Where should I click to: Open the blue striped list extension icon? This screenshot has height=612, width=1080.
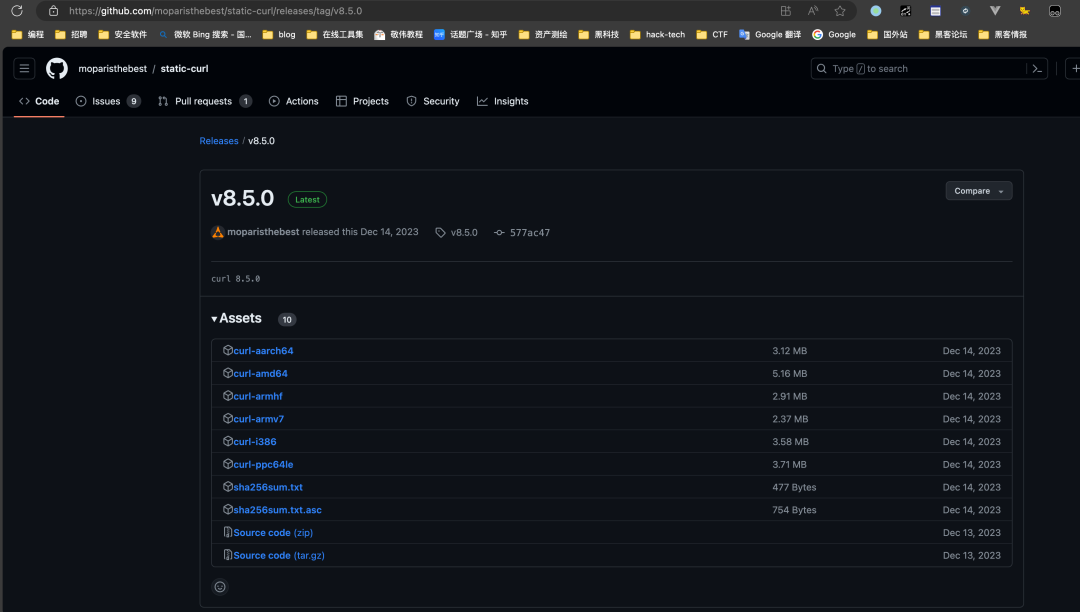point(935,11)
